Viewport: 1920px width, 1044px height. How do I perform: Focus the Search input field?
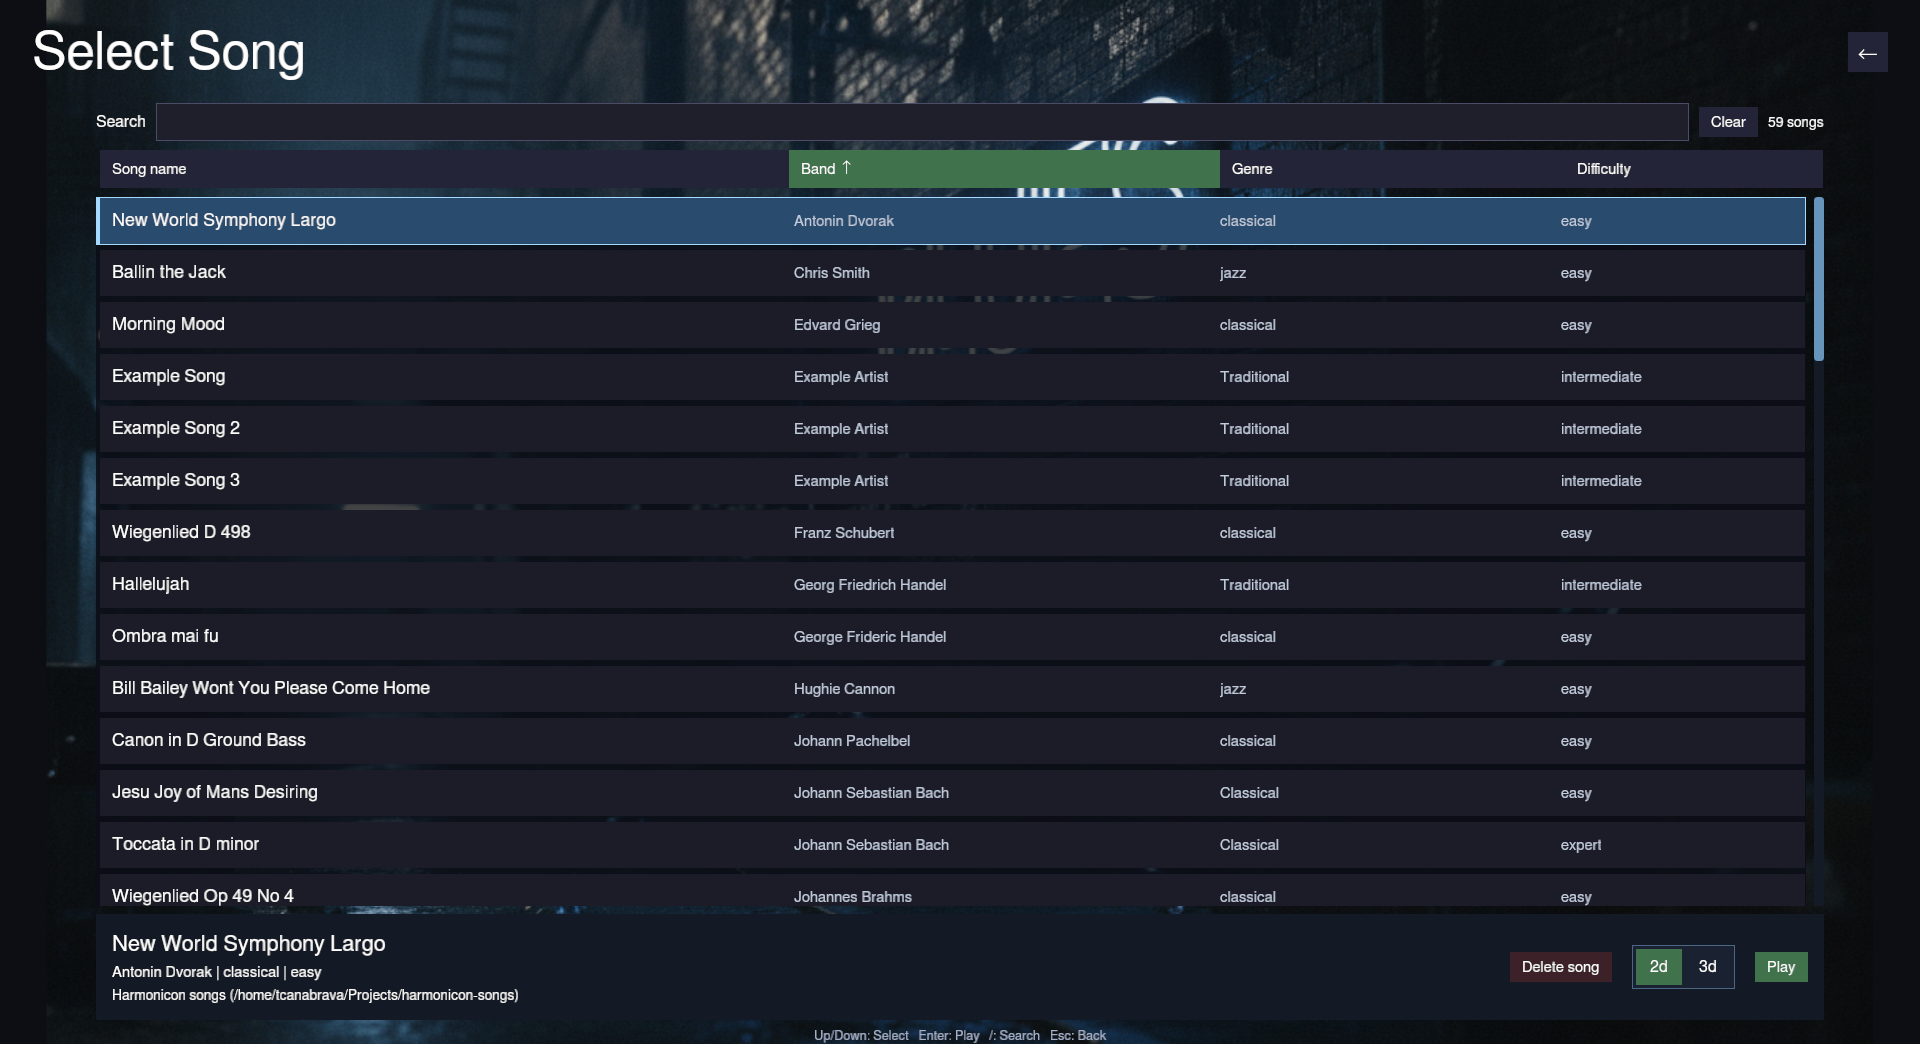pos(922,122)
